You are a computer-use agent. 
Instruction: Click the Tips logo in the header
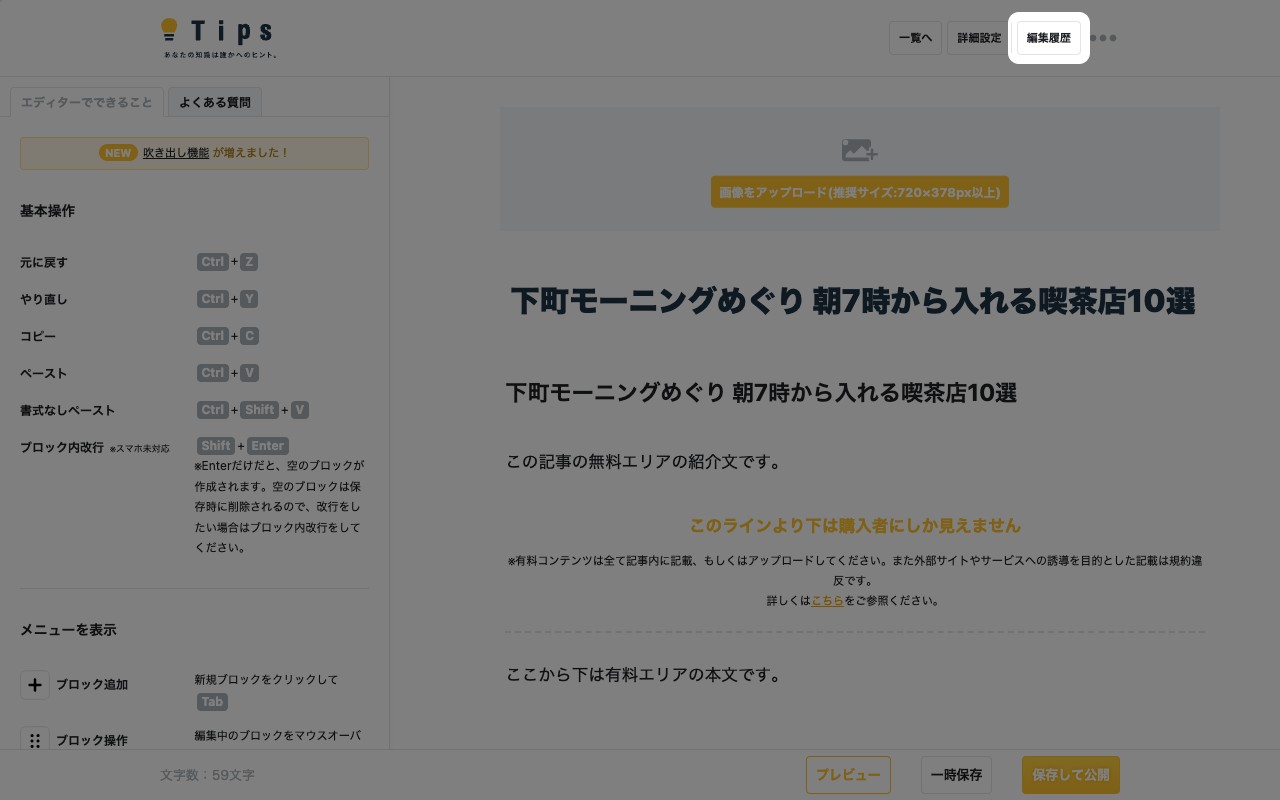(x=219, y=38)
